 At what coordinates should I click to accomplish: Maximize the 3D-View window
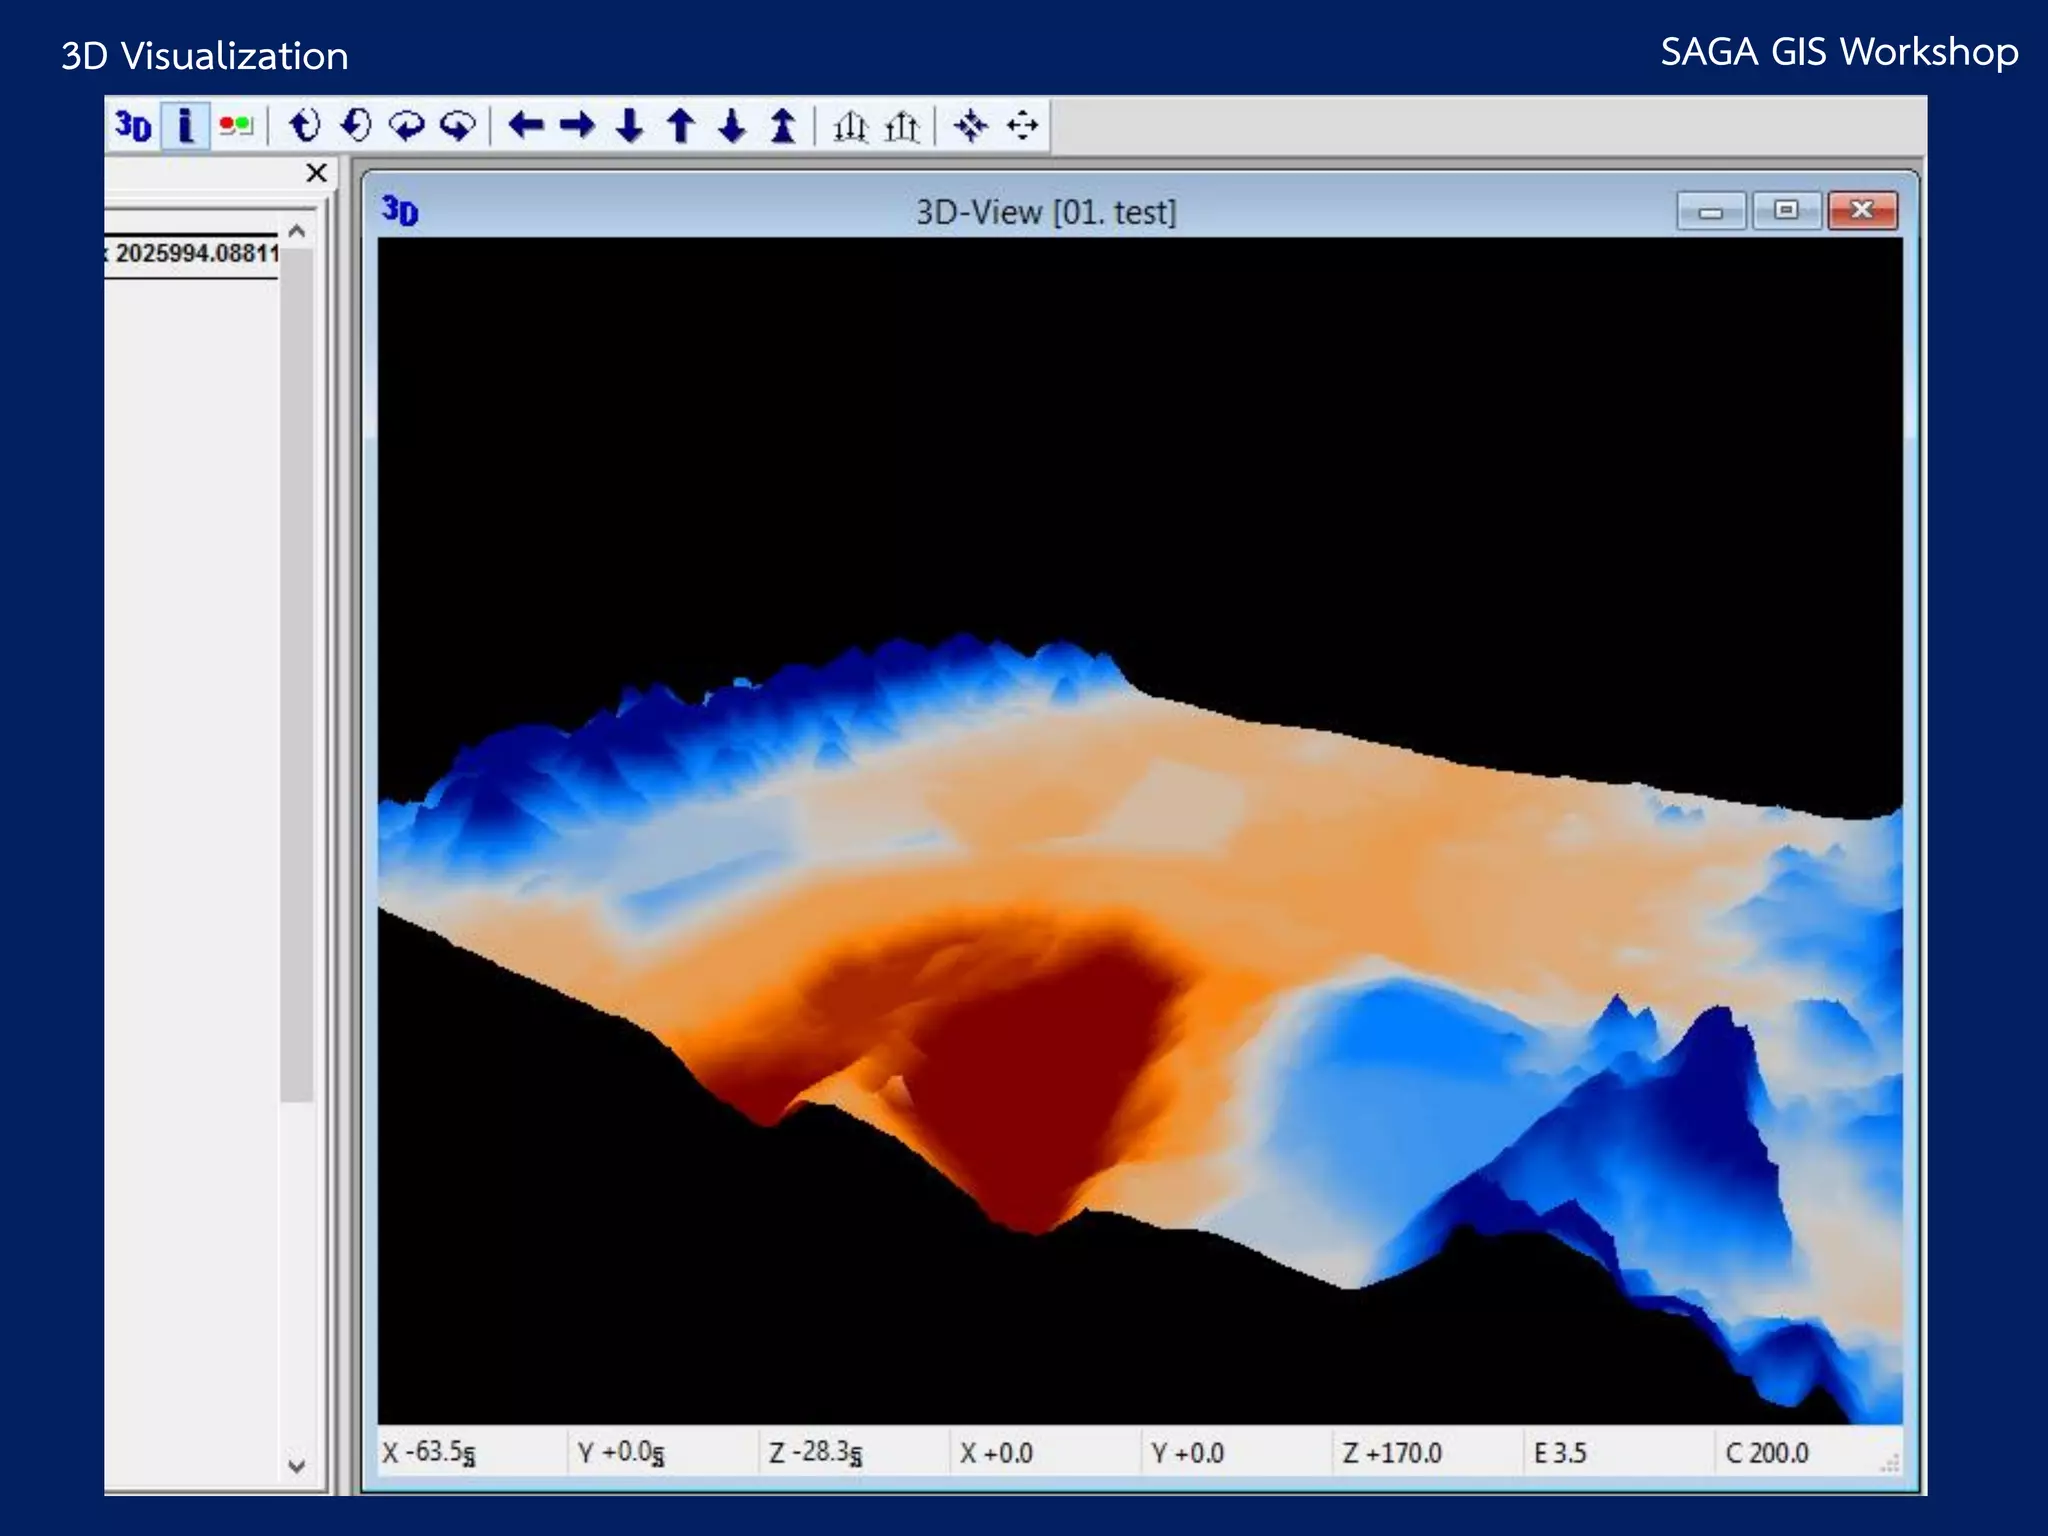point(1786,210)
